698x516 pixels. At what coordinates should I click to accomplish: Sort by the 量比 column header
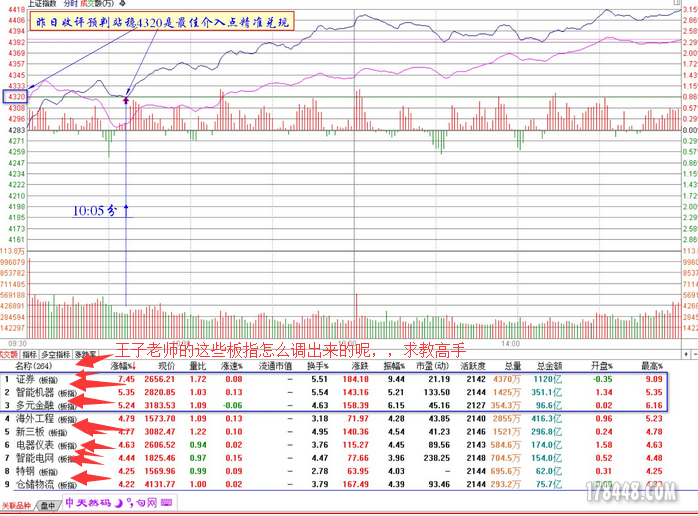[198, 366]
